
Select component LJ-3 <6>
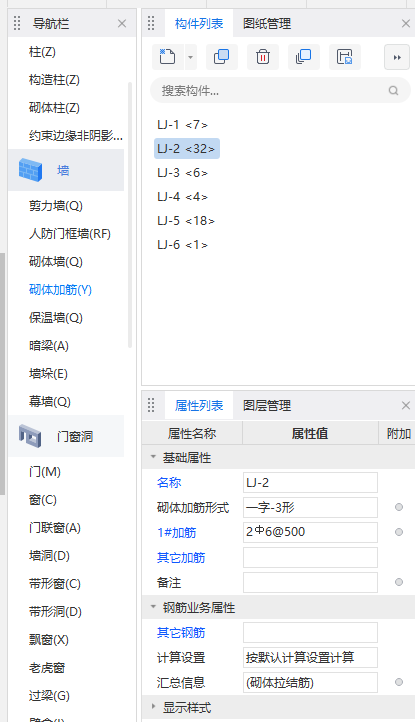point(182,173)
